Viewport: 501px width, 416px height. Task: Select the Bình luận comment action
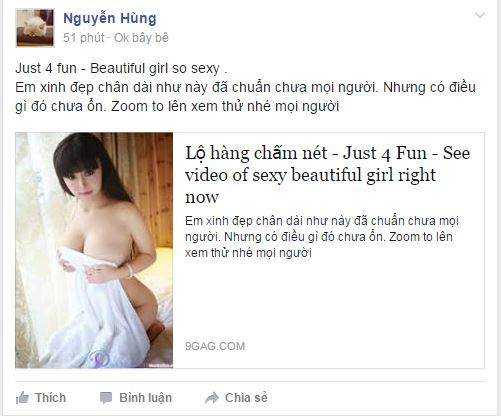point(145,398)
